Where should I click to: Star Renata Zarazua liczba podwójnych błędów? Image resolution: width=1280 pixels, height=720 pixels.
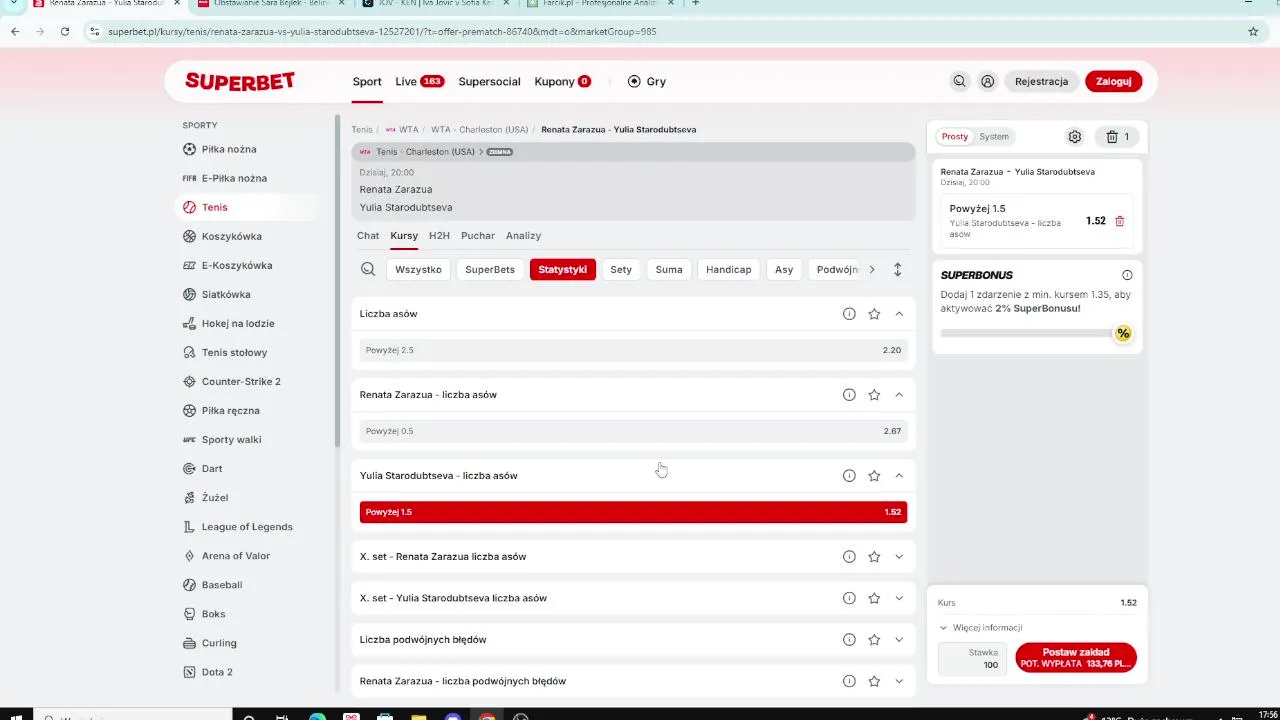point(874,681)
